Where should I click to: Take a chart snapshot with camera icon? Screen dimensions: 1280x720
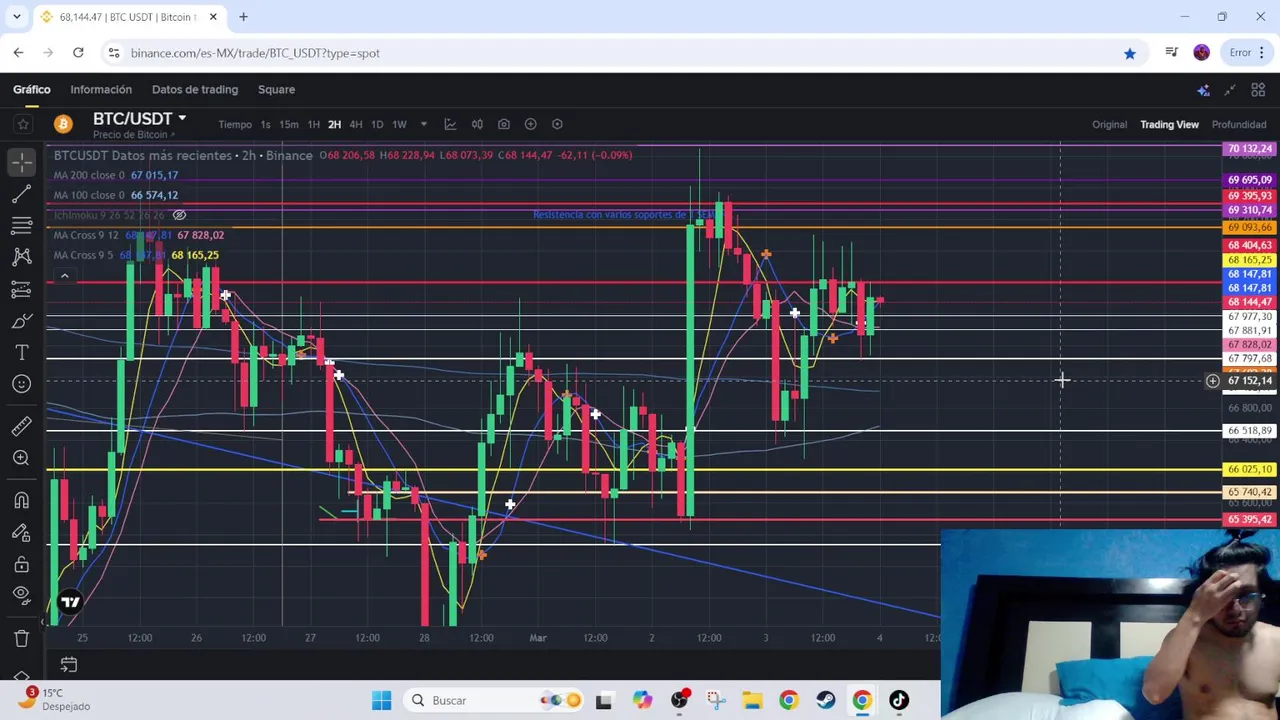(x=504, y=124)
